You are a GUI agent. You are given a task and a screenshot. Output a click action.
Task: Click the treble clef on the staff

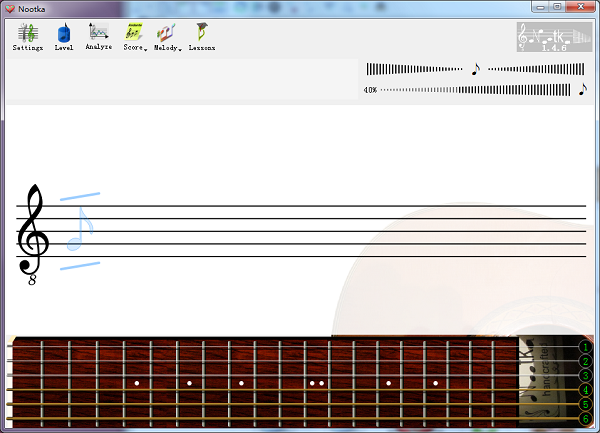[33, 234]
